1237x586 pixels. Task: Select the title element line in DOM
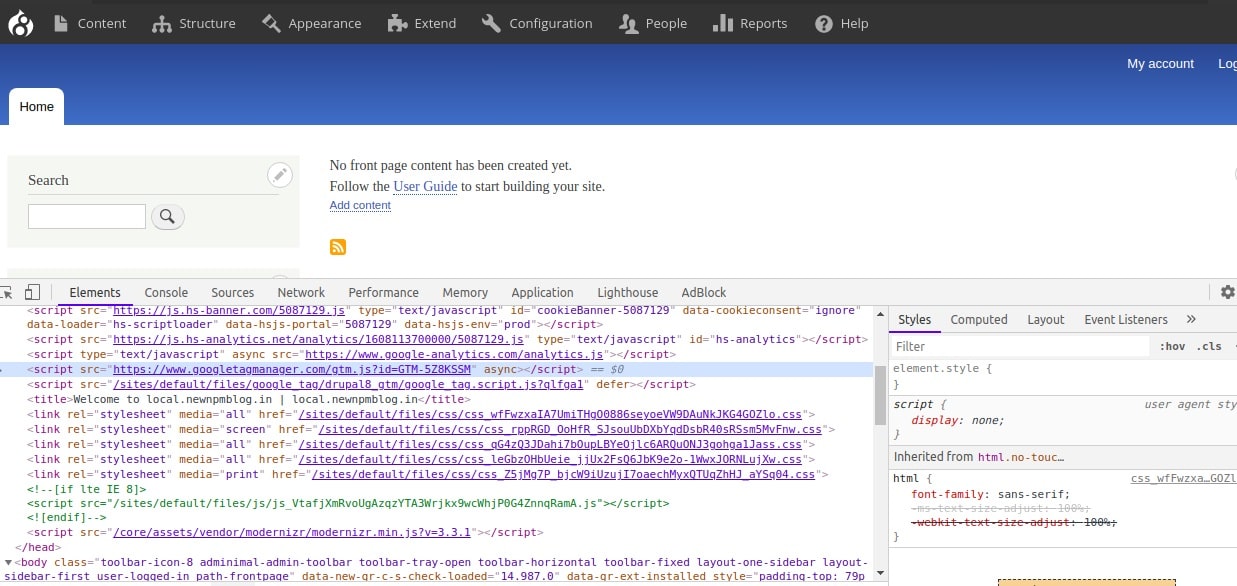[x=248, y=399]
